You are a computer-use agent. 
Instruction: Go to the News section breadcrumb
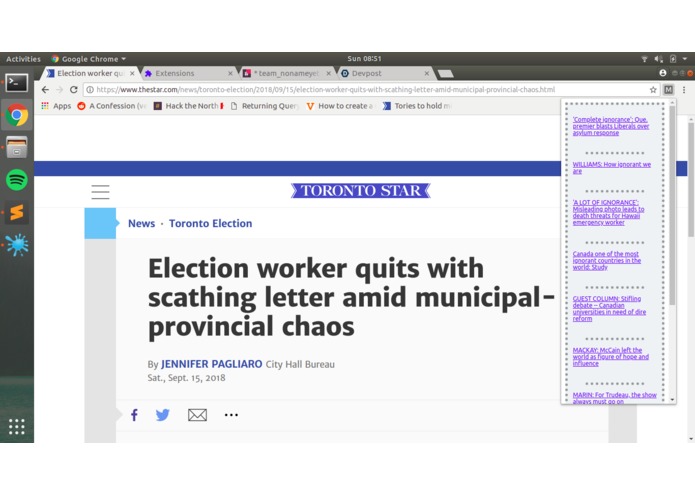click(x=141, y=223)
